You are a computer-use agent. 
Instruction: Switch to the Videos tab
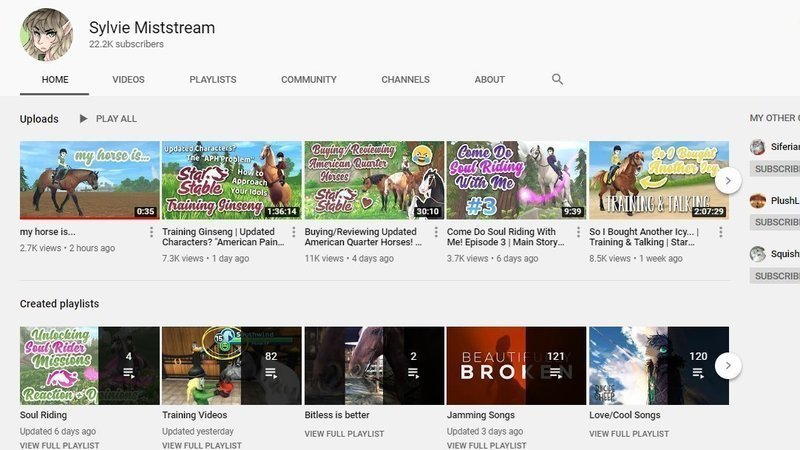click(x=128, y=80)
